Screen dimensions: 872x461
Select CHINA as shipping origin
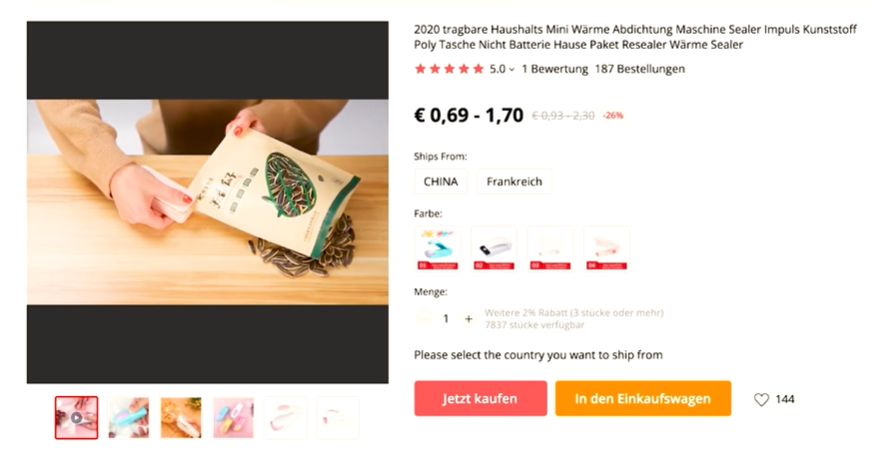(x=440, y=182)
